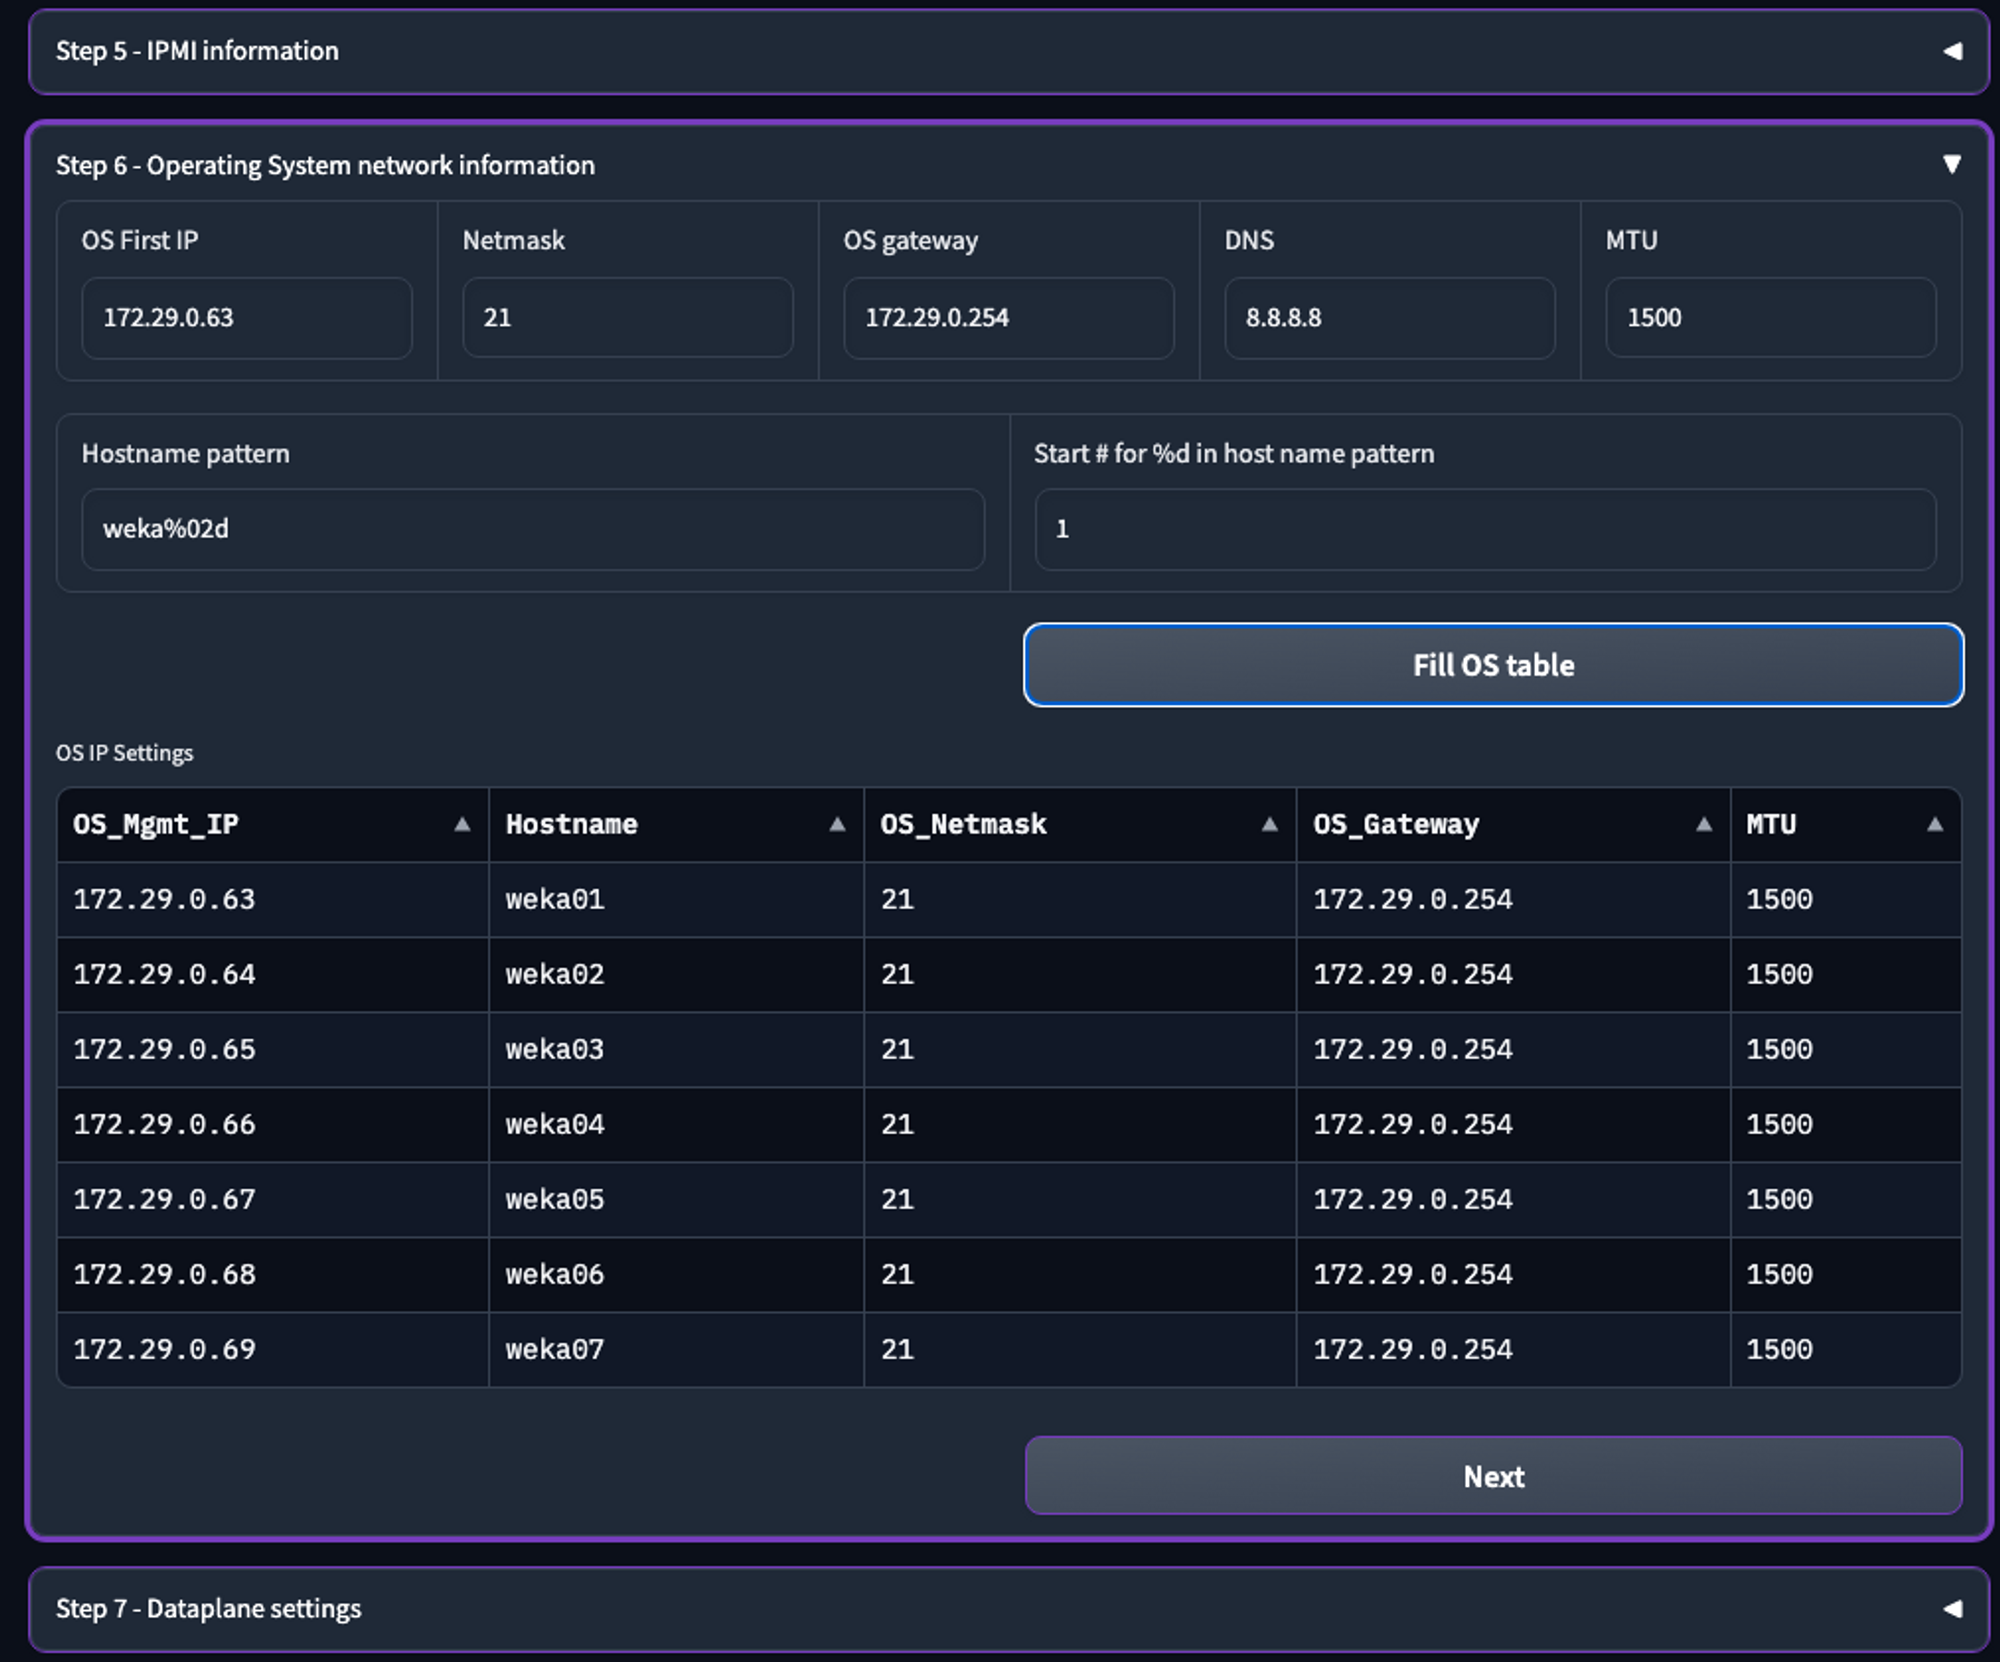The height and width of the screenshot is (1662, 2000).
Task: Edit the Start # for %d field
Action: point(1484,529)
